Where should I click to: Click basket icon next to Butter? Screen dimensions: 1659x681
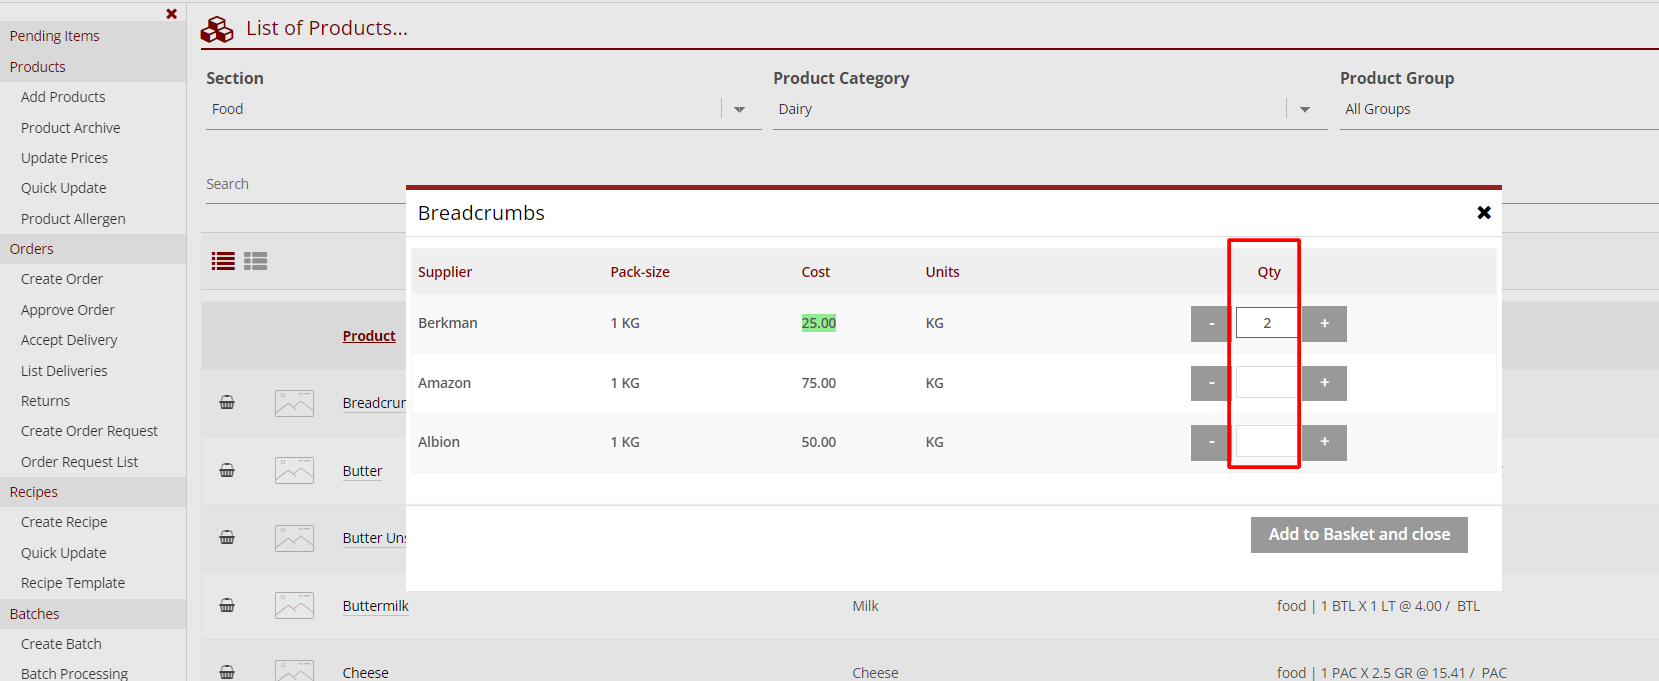click(x=227, y=471)
